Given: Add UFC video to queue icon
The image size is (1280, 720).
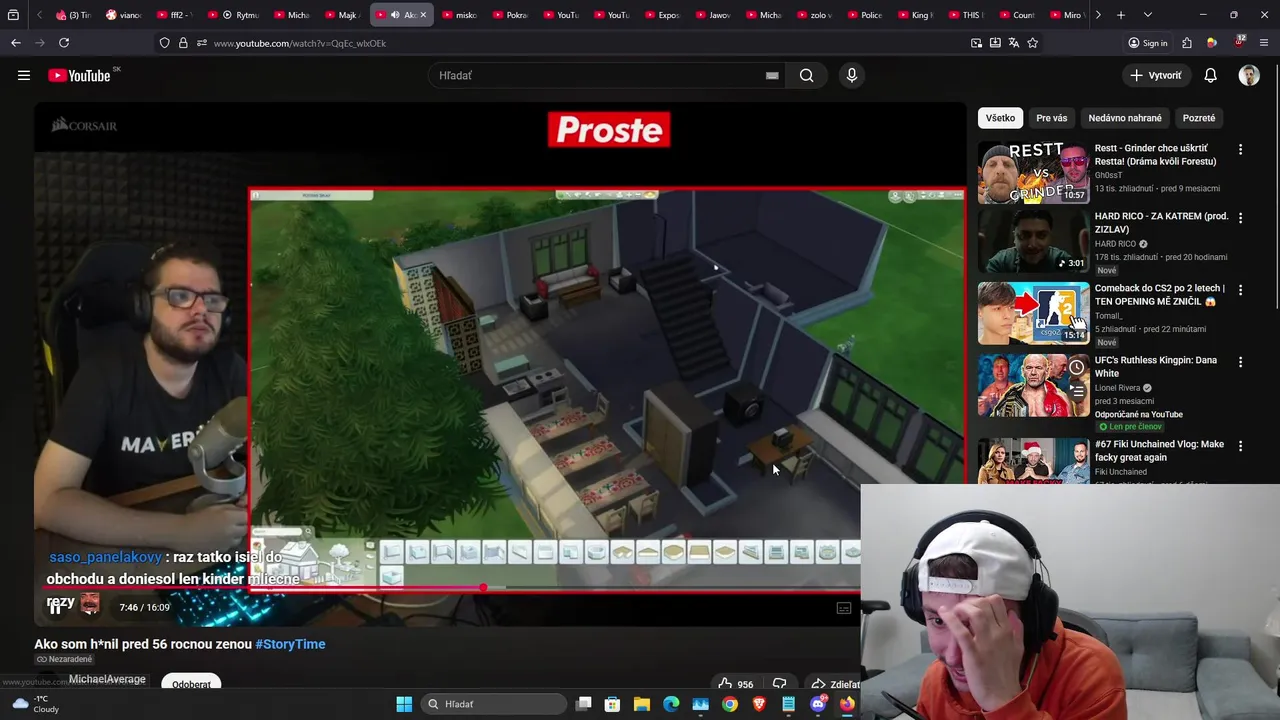Looking at the screenshot, I should pos(1076,392).
